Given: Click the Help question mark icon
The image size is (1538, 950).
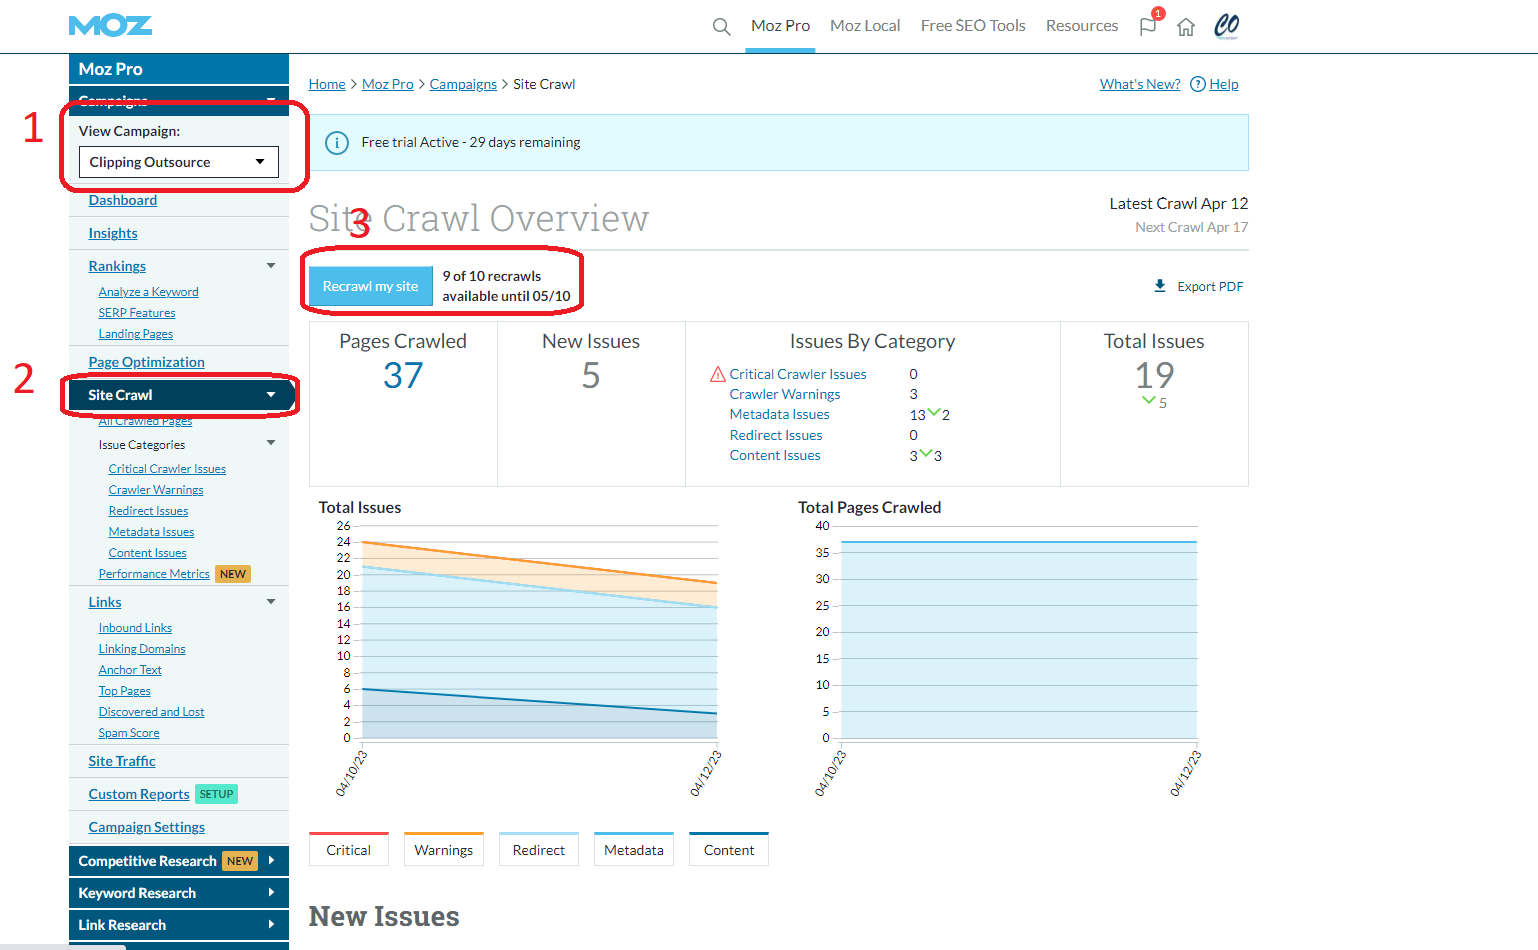Looking at the screenshot, I should 1198,84.
